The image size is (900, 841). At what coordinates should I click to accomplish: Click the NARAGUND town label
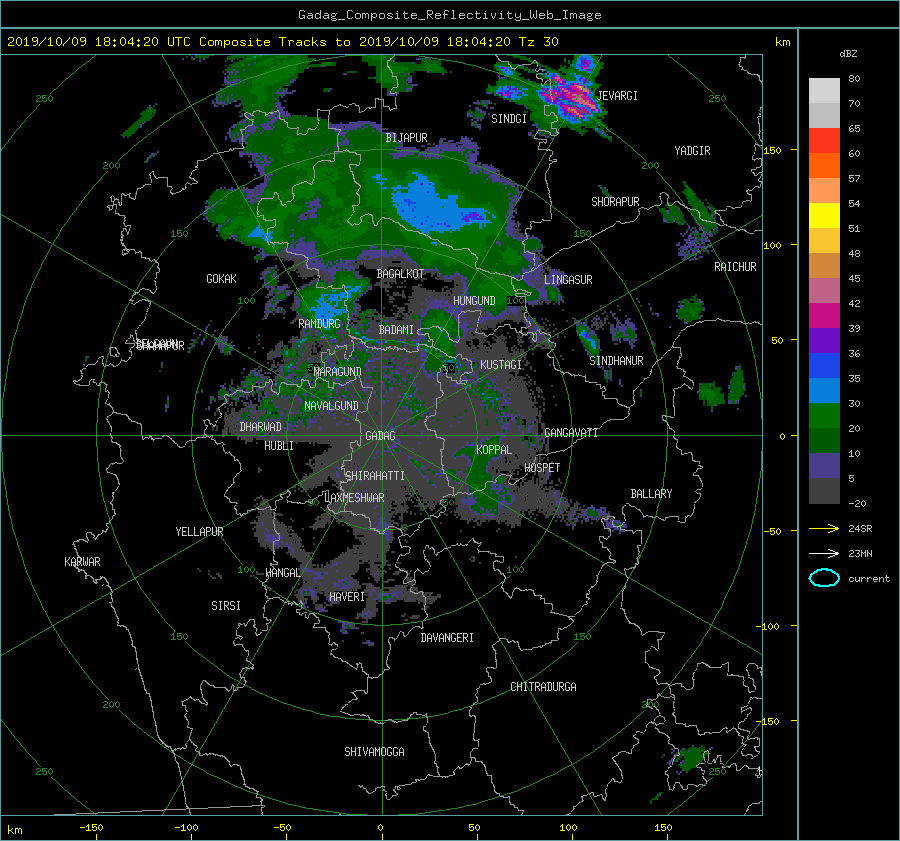[x=338, y=371]
